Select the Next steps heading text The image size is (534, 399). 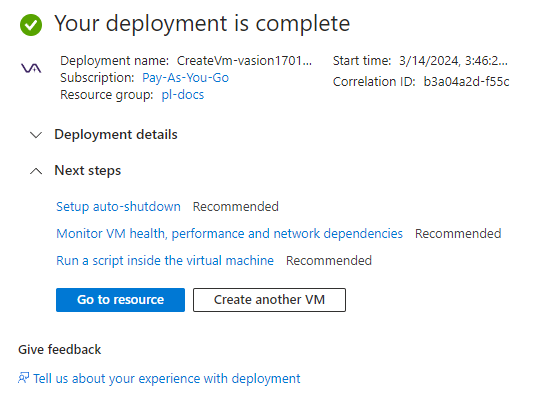(88, 171)
